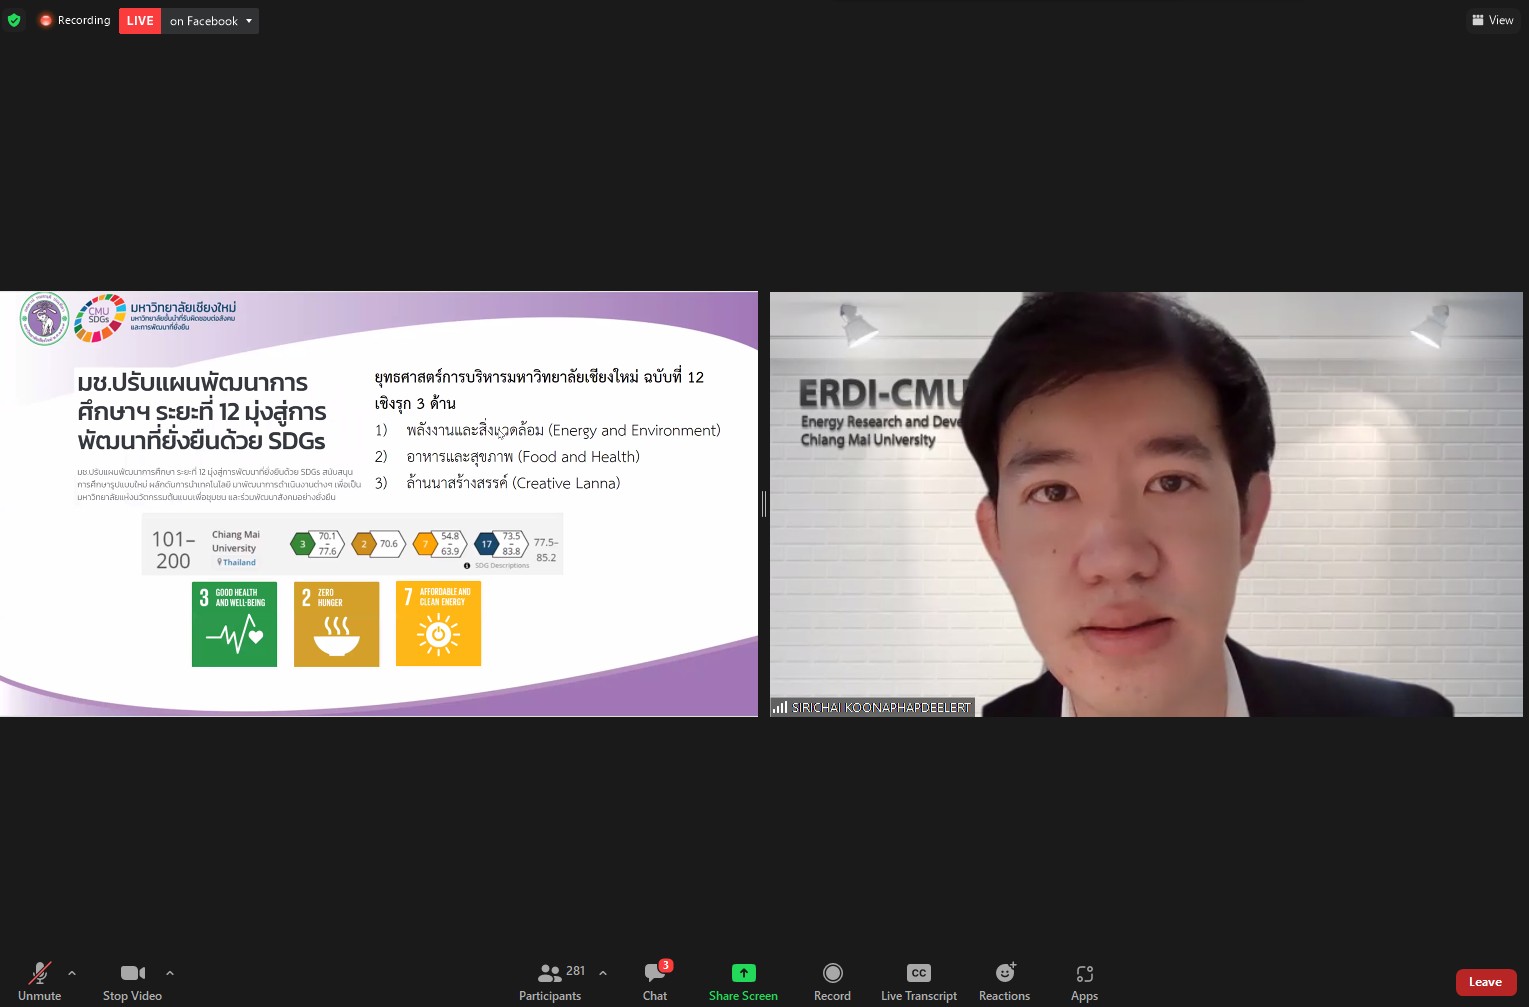Expand video options arrow beside Stop Video
Viewport: 1529px width, 1007px height.
[x=170, y=972]
